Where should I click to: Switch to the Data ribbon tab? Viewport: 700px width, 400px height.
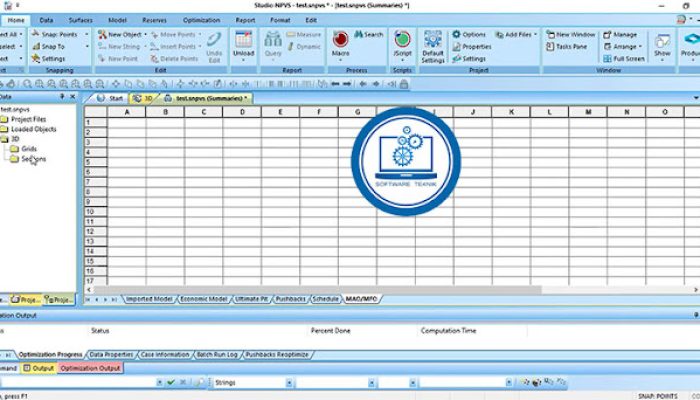pyautogui.click(x=46, y=20)
